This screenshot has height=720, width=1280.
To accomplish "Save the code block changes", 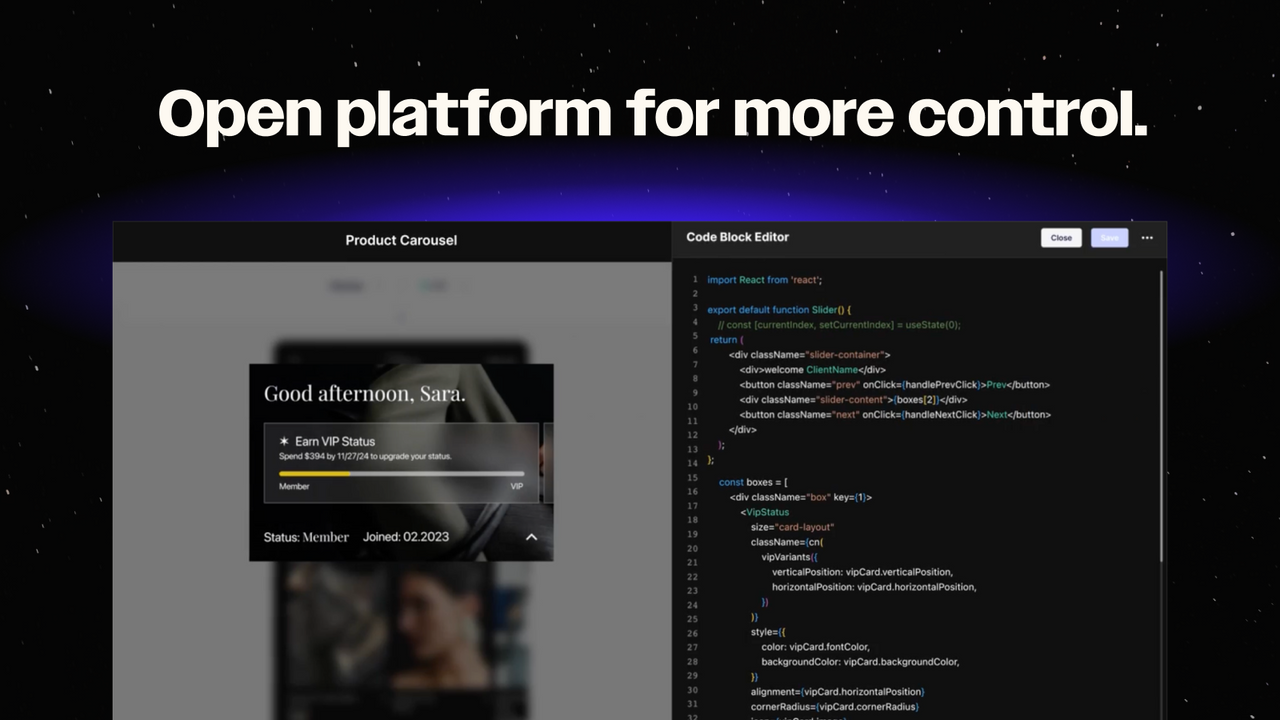I will 1109,237.
